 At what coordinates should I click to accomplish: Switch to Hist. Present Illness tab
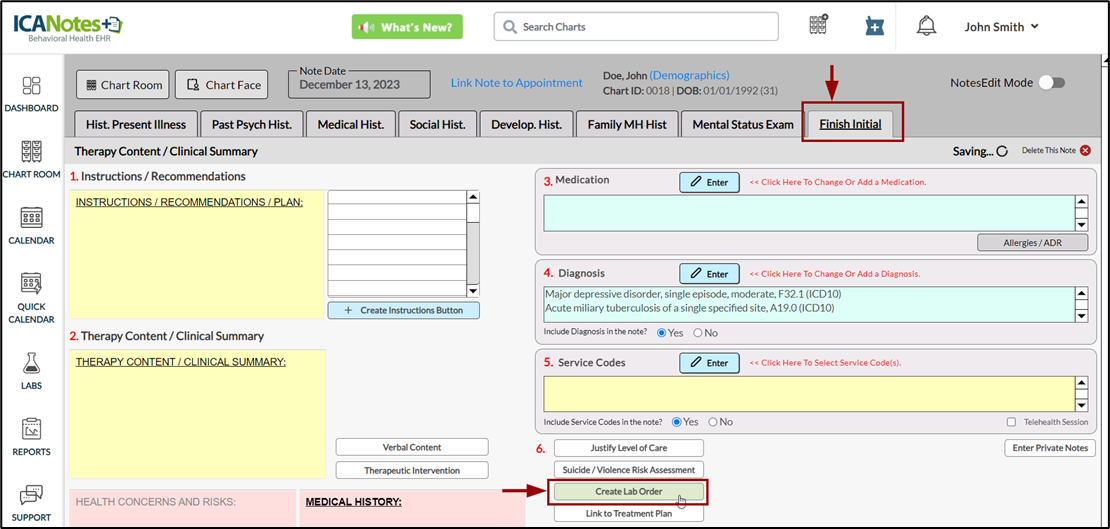136,124
